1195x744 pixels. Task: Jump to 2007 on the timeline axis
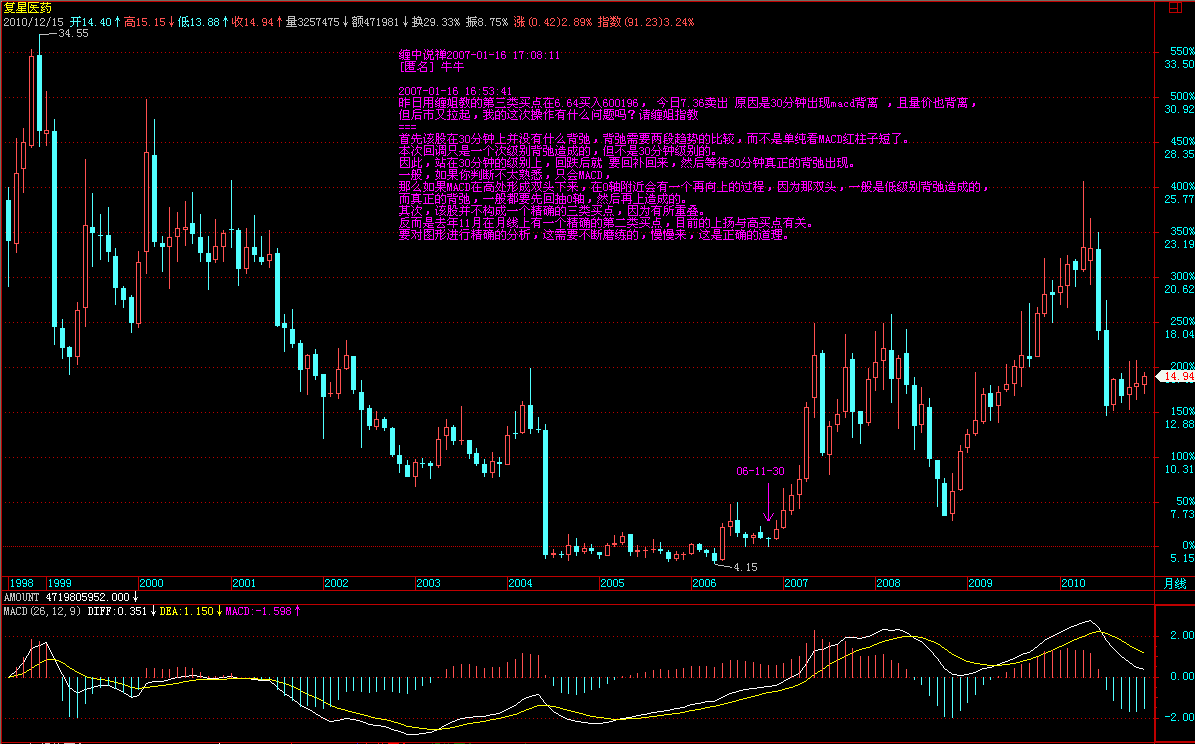796,583
